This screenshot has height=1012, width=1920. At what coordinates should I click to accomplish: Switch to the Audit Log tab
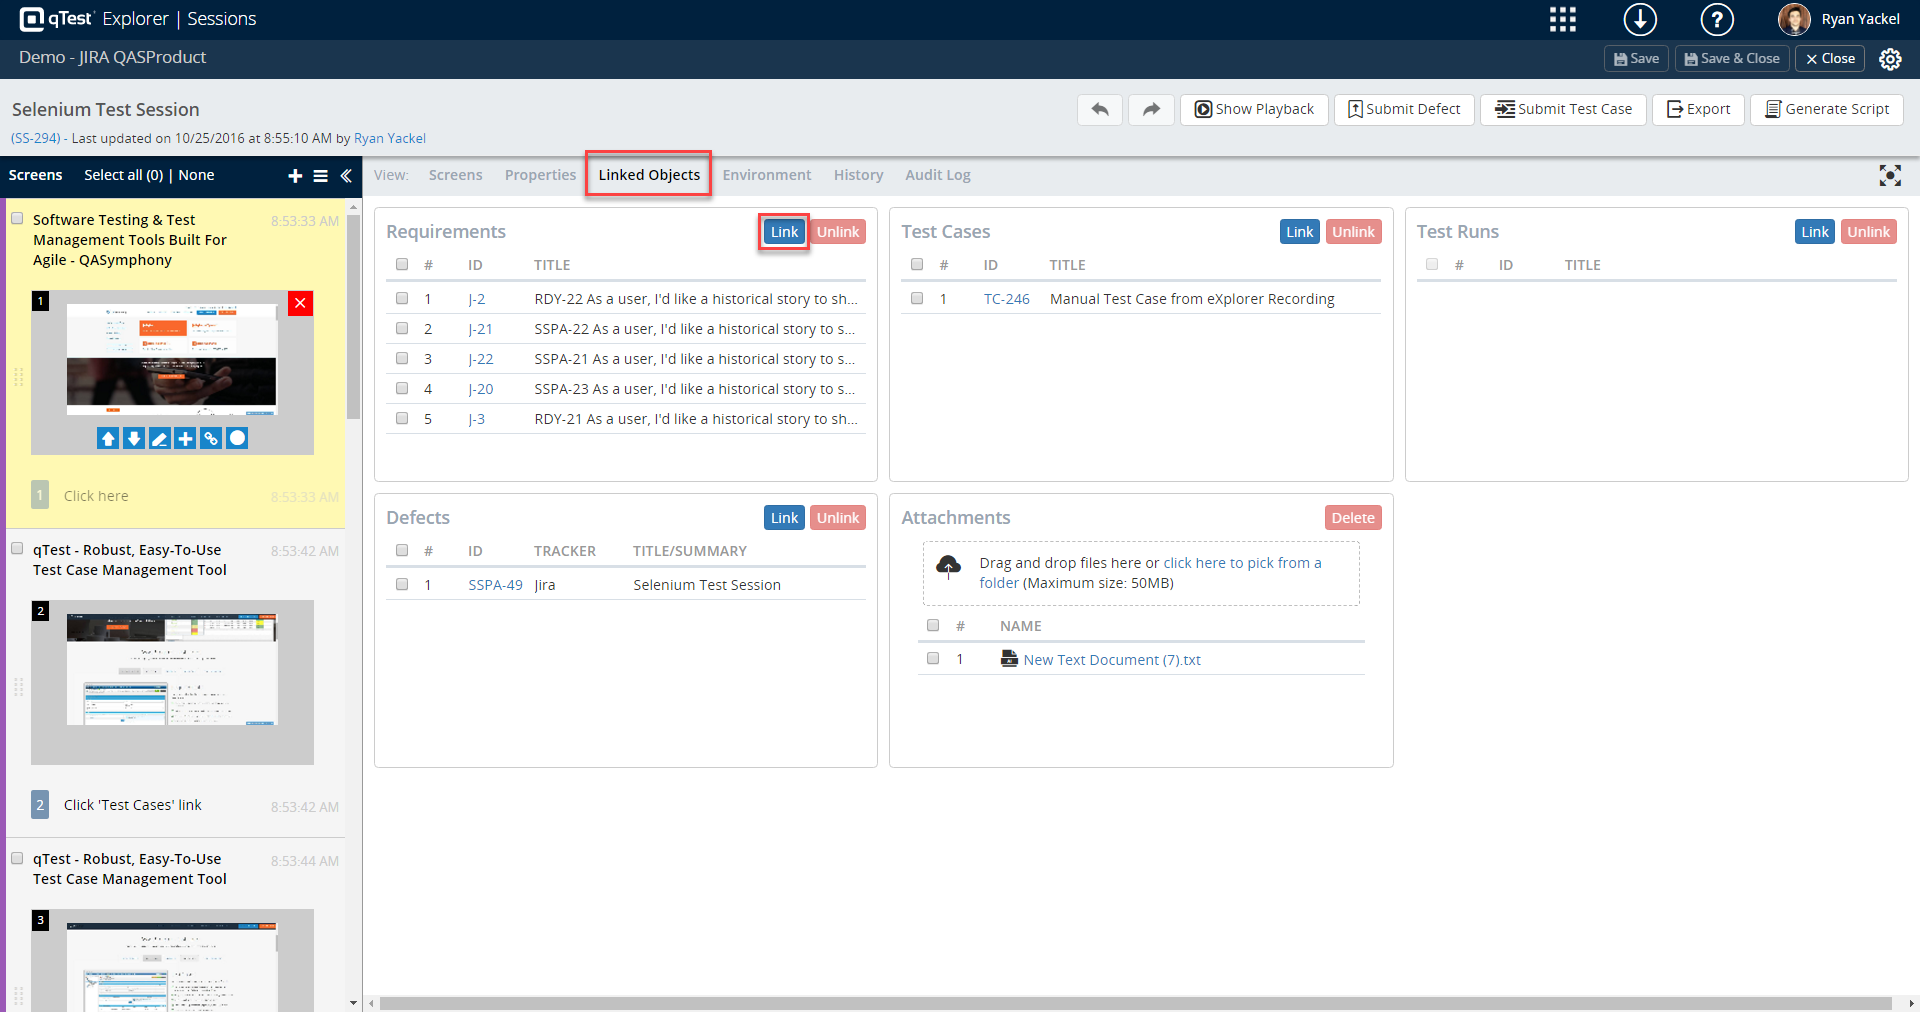[x=937, y=175]
